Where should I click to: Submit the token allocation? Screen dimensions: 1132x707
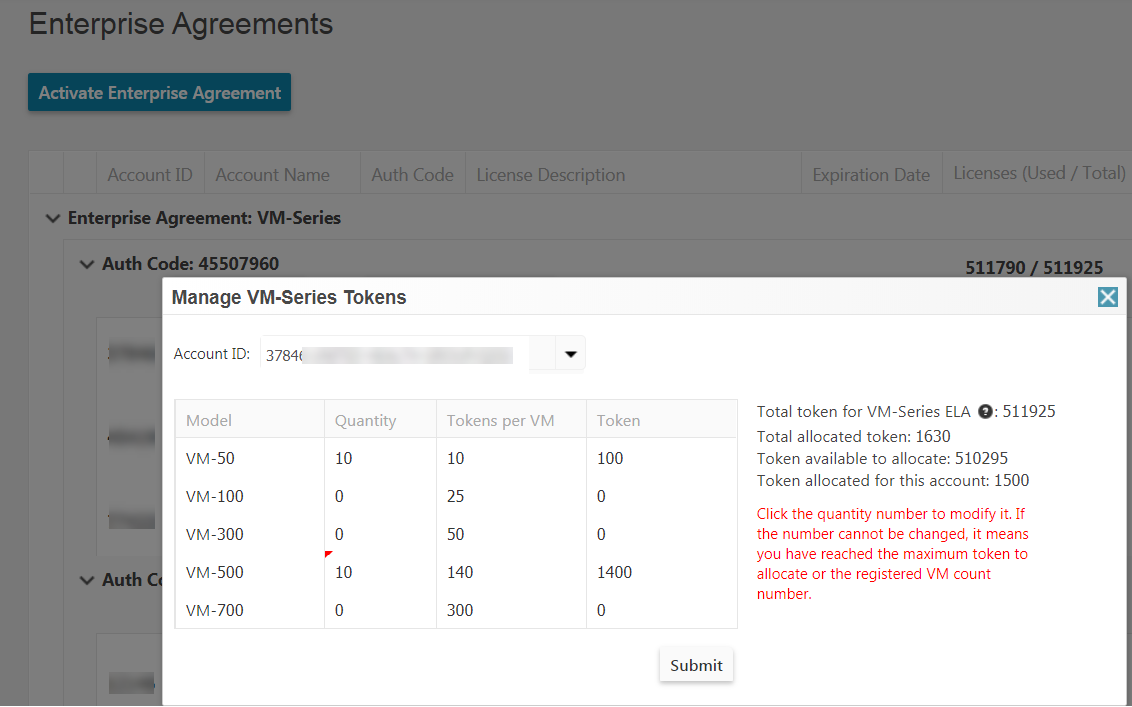(x=696, y=665)
